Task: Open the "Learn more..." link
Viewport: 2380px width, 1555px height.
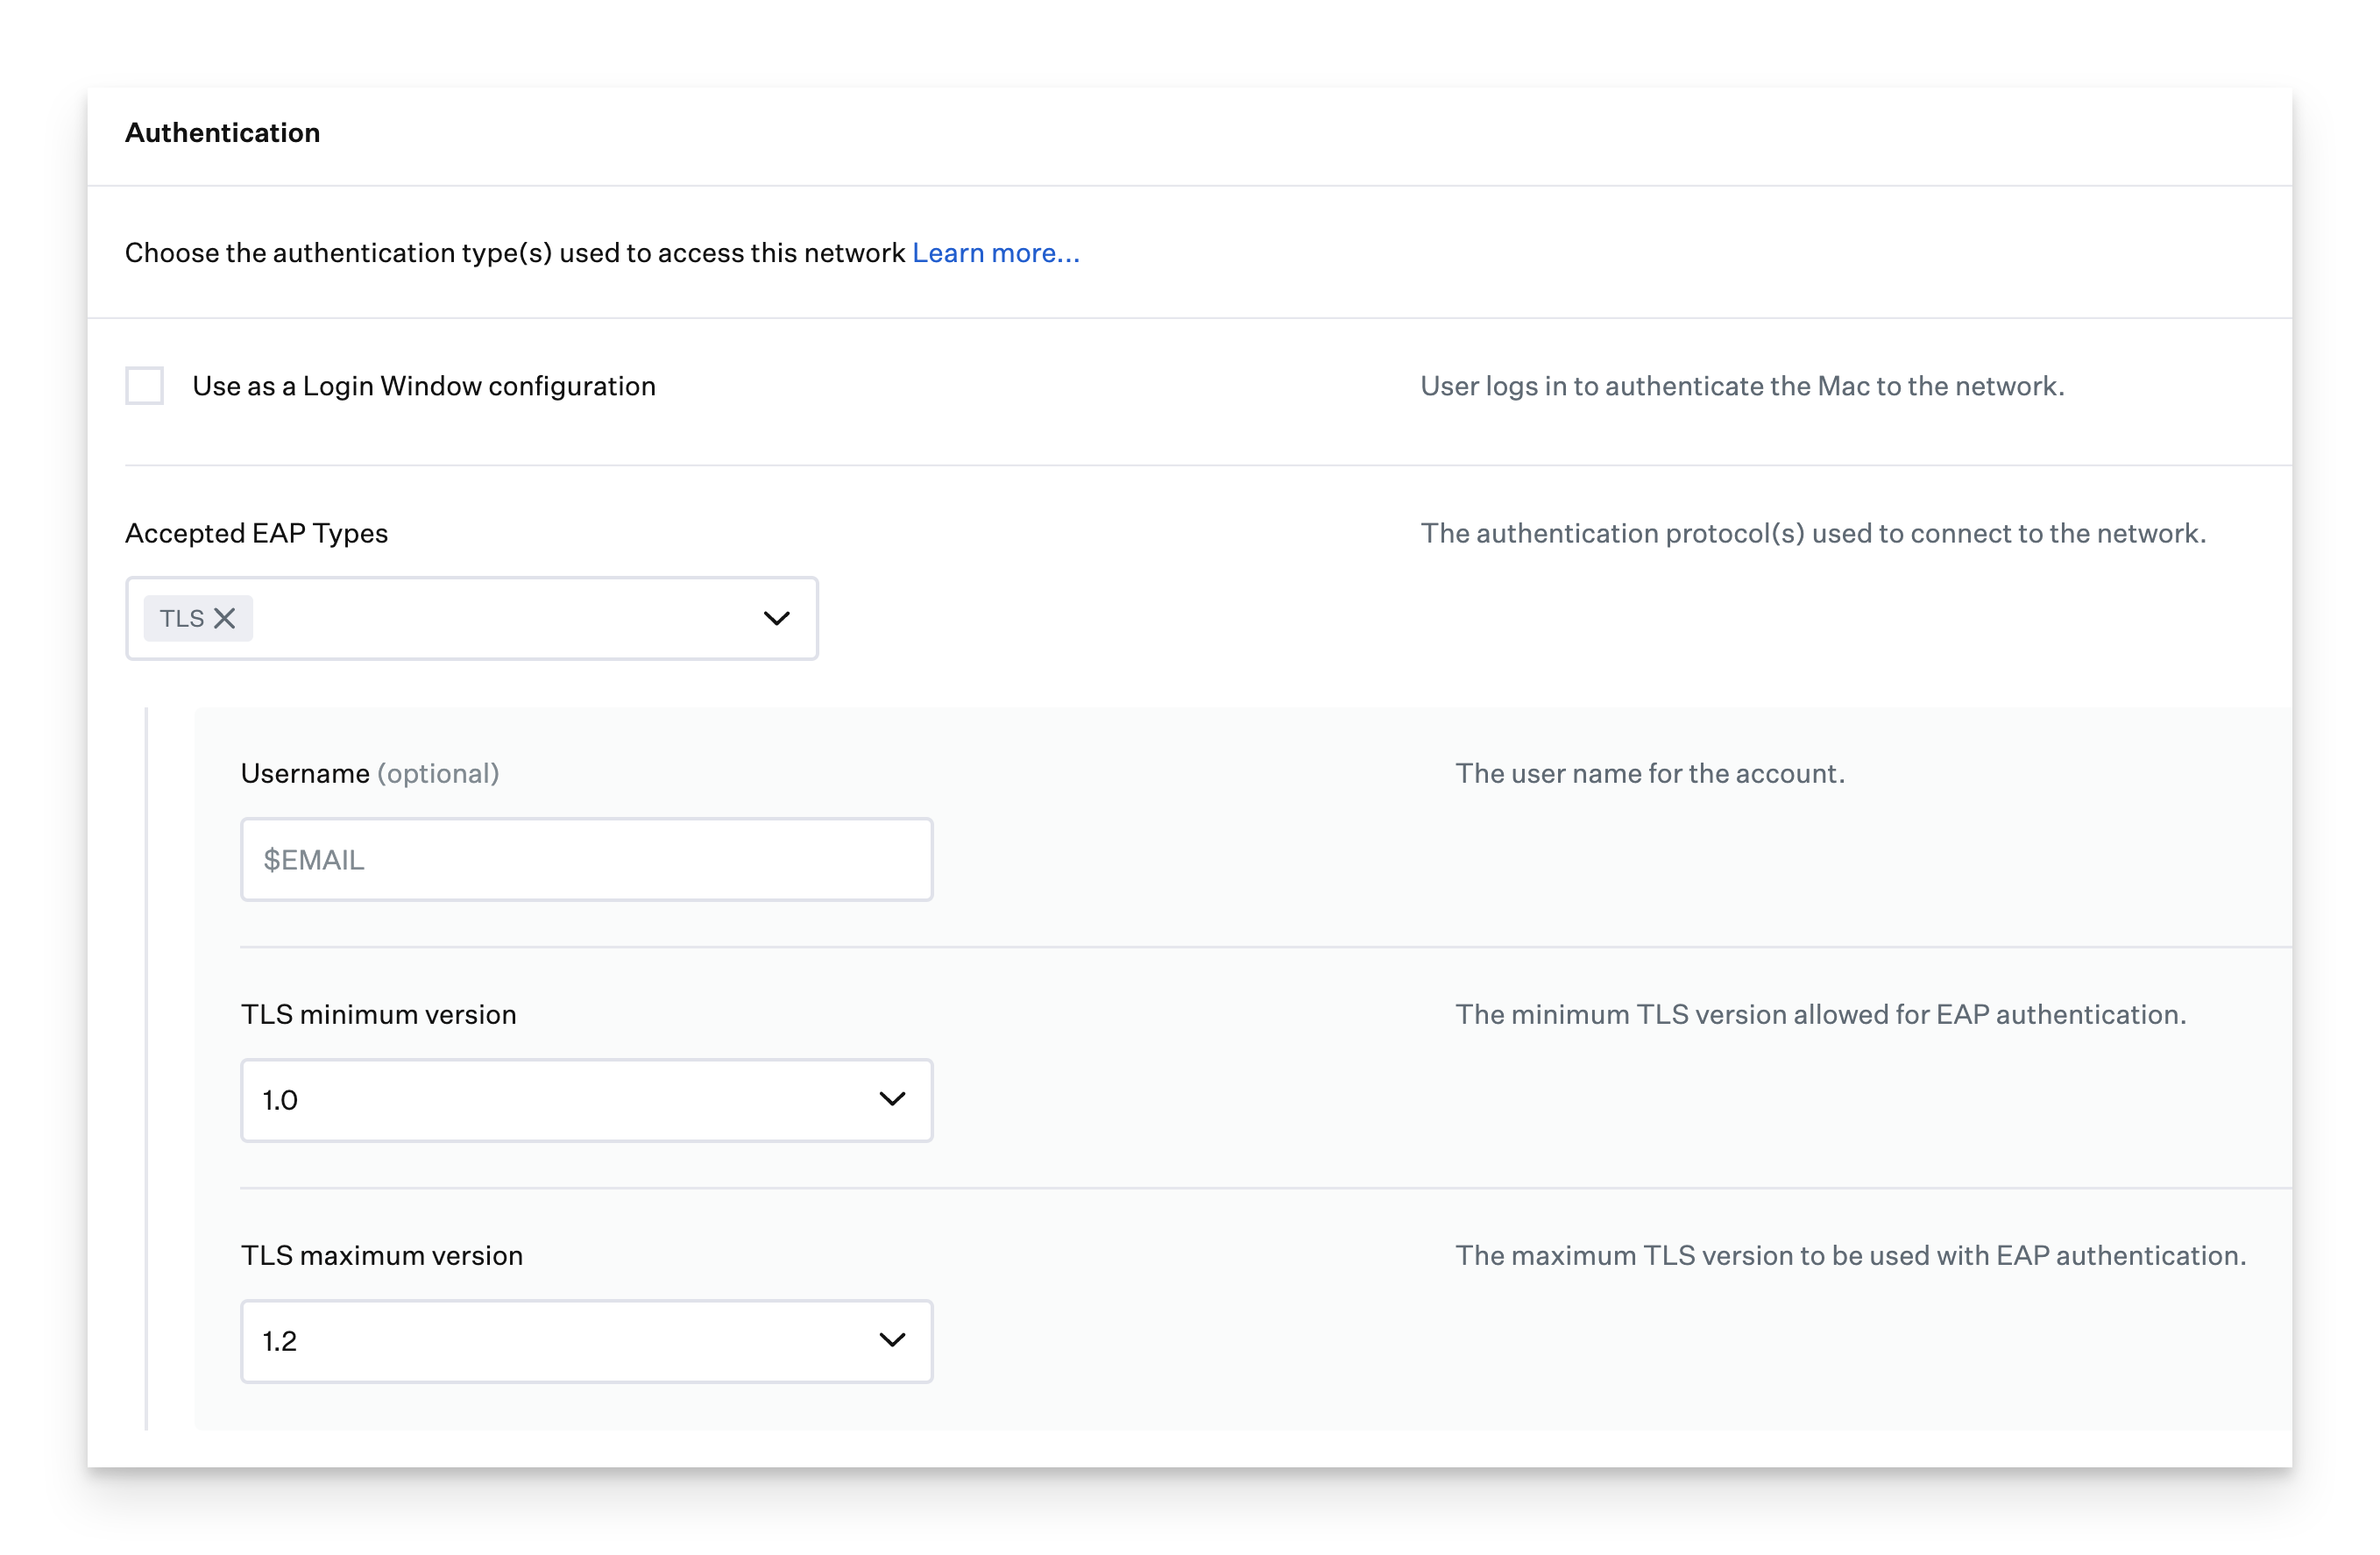Action: point(995,253)
